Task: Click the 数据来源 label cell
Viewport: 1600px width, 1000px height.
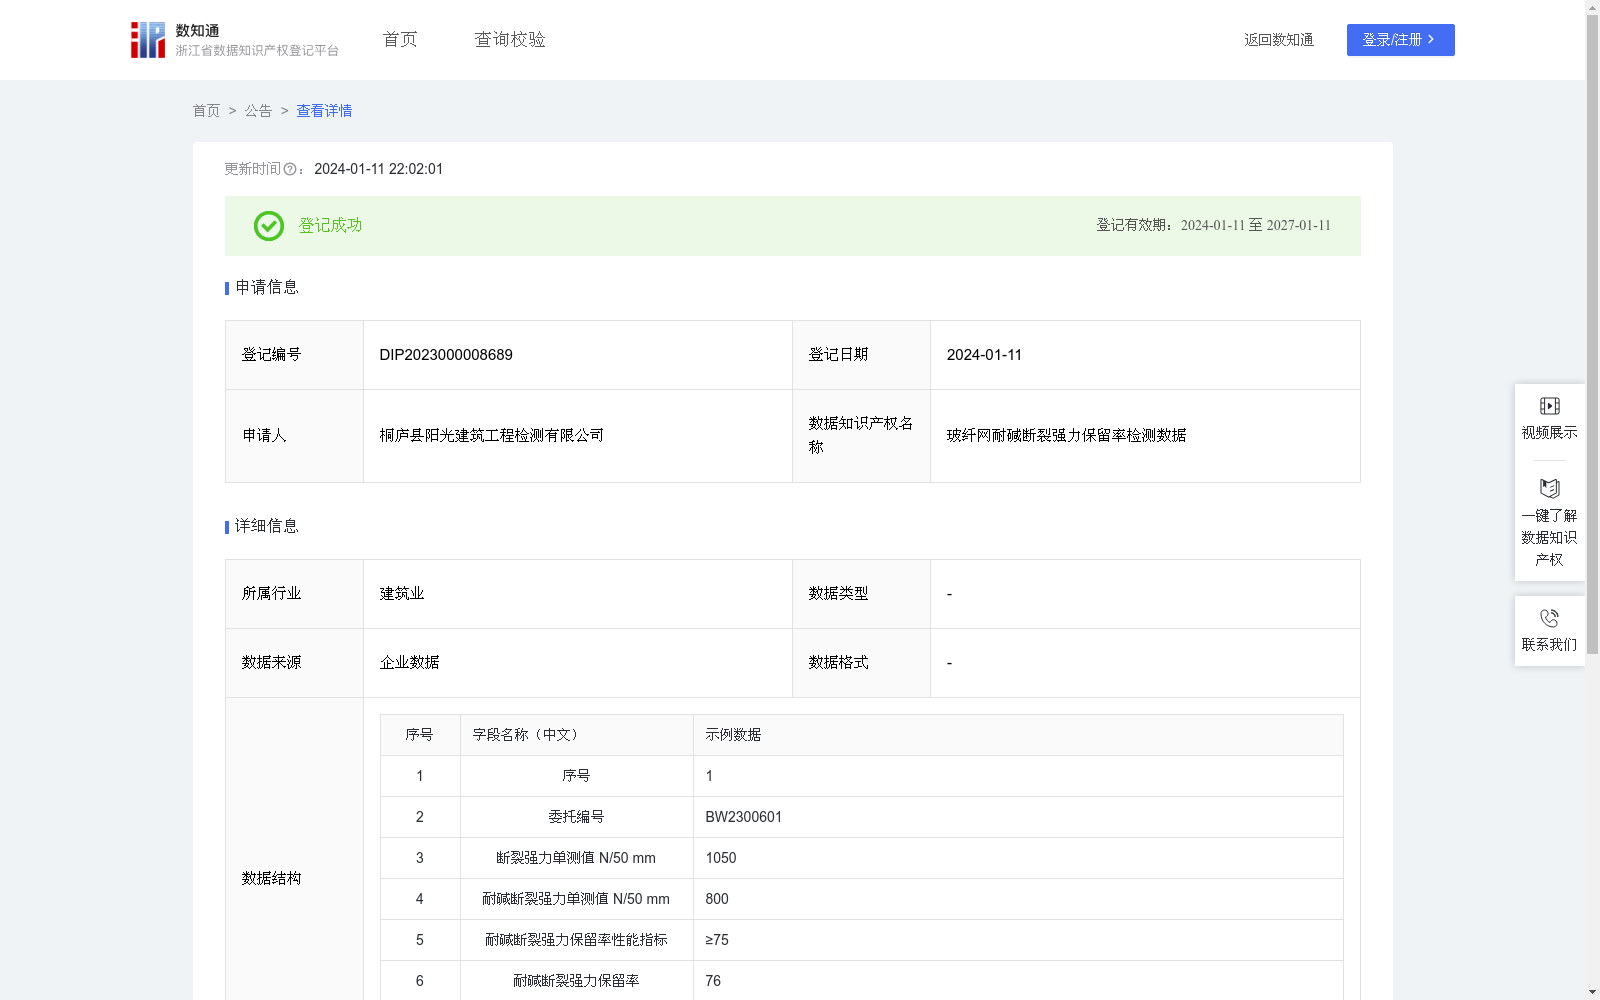Action: (295, 663)
